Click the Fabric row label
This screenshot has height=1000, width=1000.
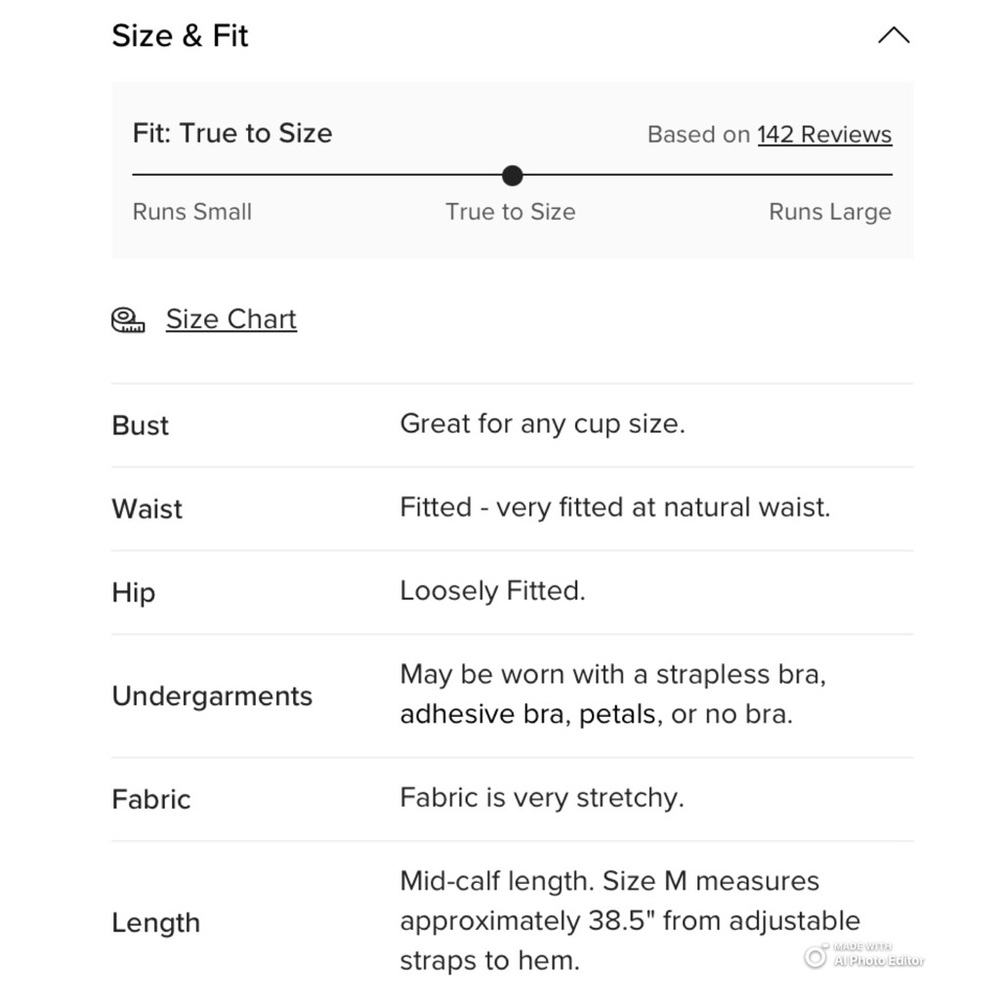click(151, 799)
